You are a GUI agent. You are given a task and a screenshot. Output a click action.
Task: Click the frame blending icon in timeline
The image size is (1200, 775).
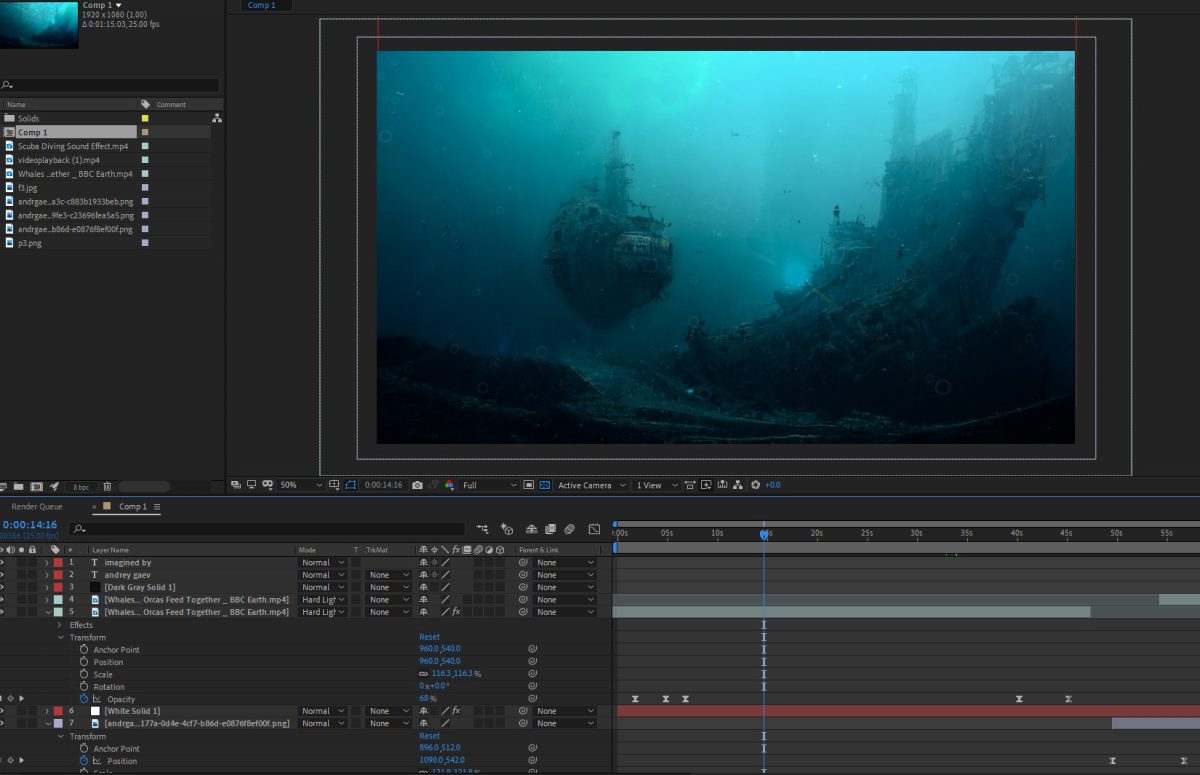point(550,529)
